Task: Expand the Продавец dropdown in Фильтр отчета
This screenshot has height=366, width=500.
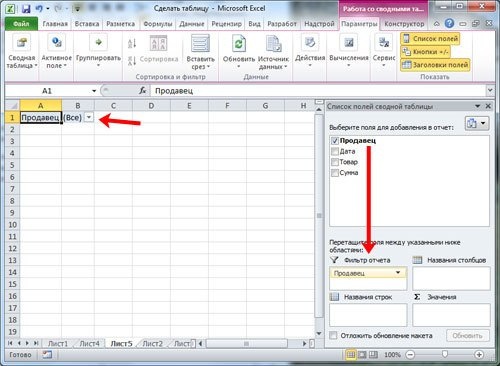Action: pyautogui.click(x=398, y=273)
